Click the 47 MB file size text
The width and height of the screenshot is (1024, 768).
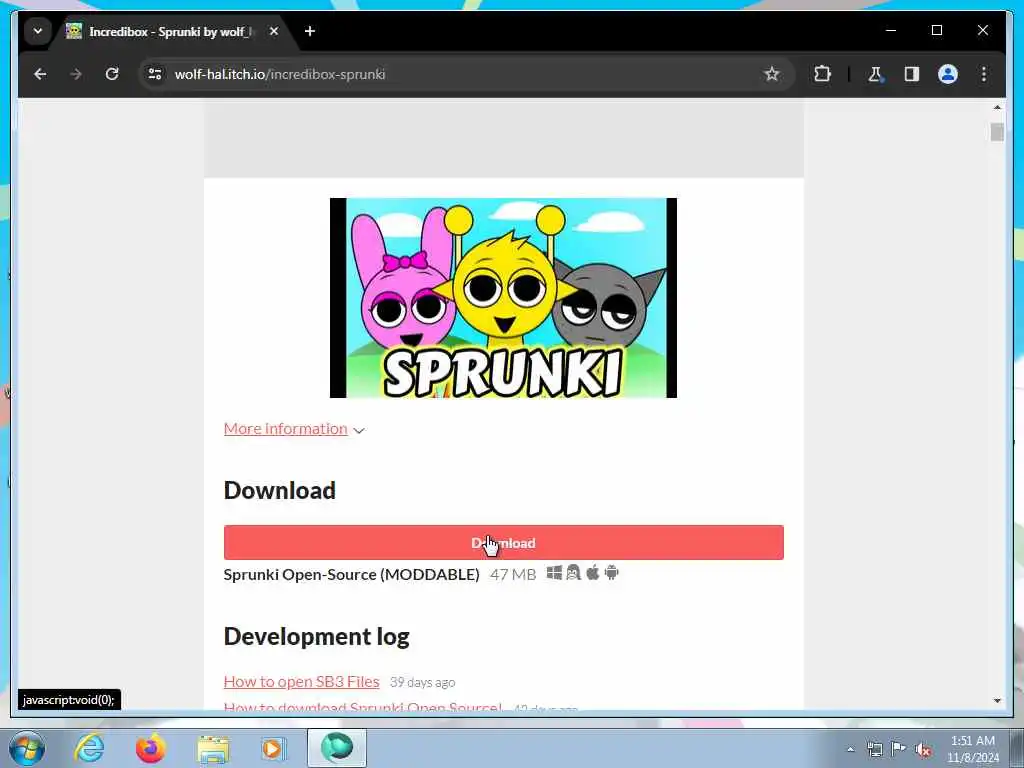pos(513,575)
